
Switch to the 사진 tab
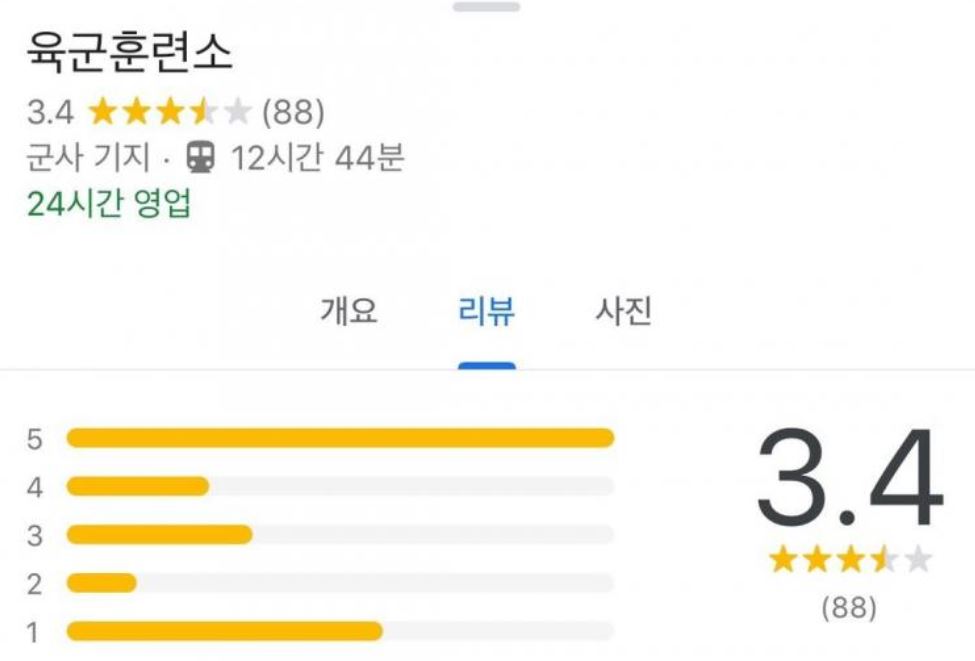coord(624,310)
